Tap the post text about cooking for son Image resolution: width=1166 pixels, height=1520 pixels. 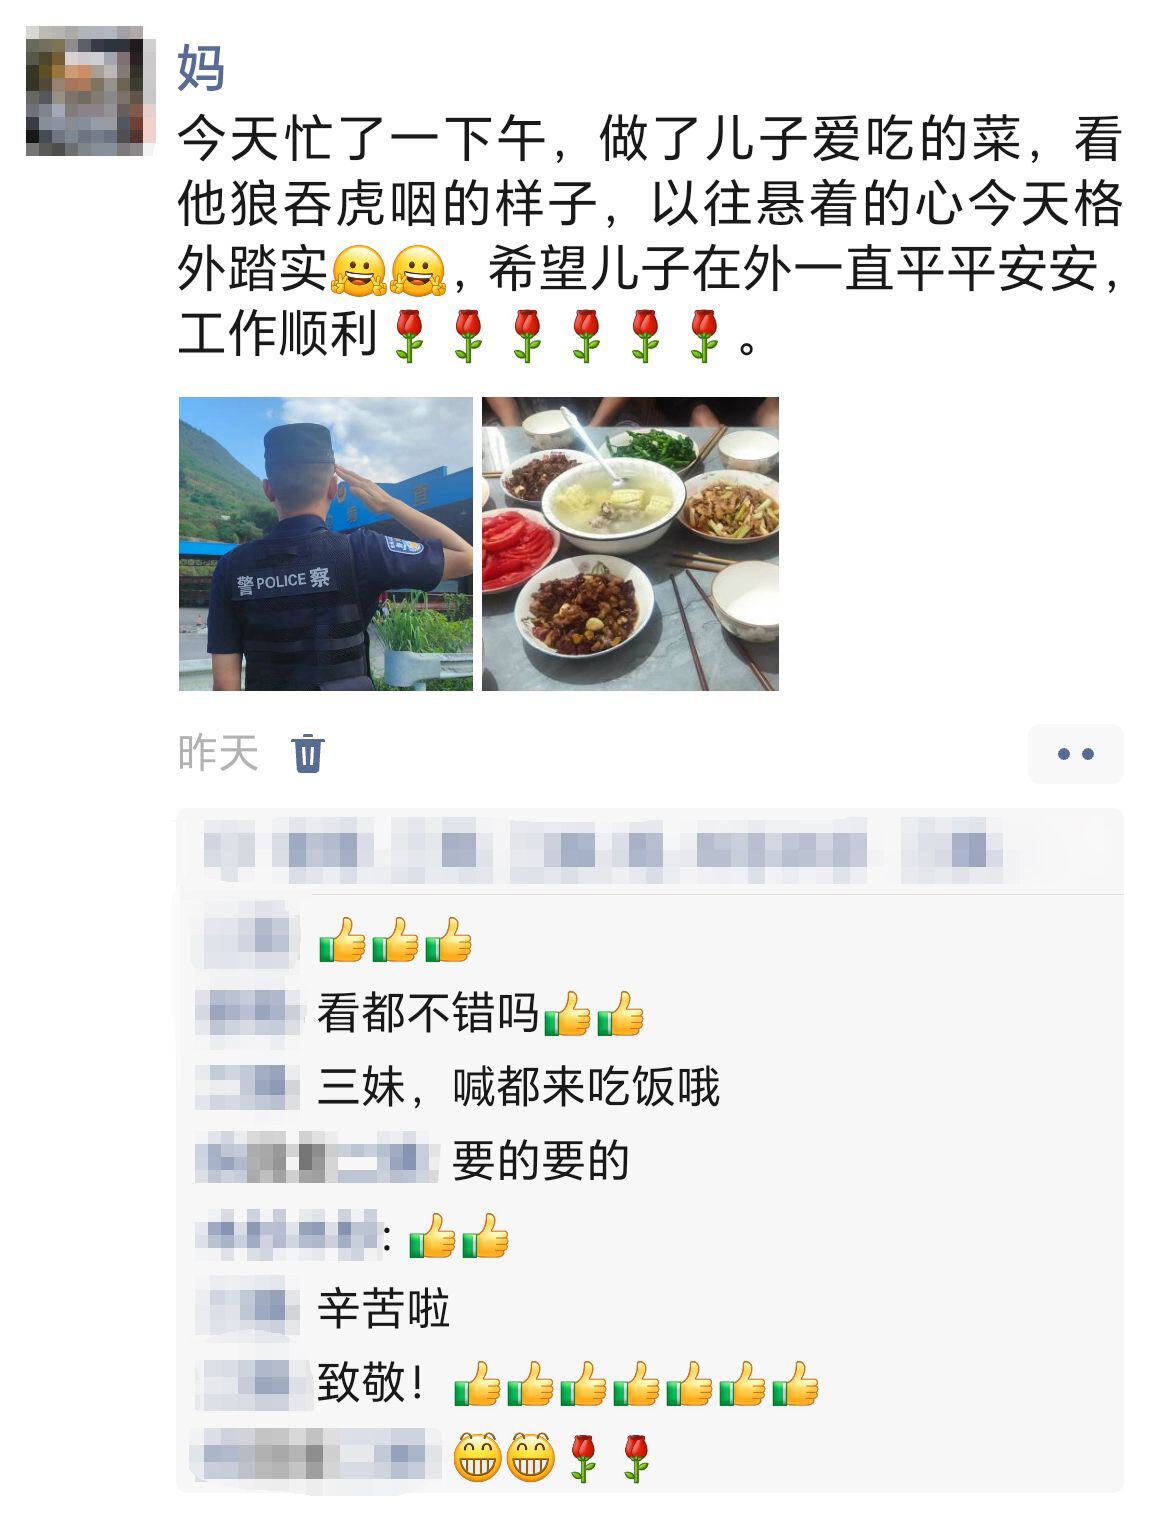click(650, 236)
